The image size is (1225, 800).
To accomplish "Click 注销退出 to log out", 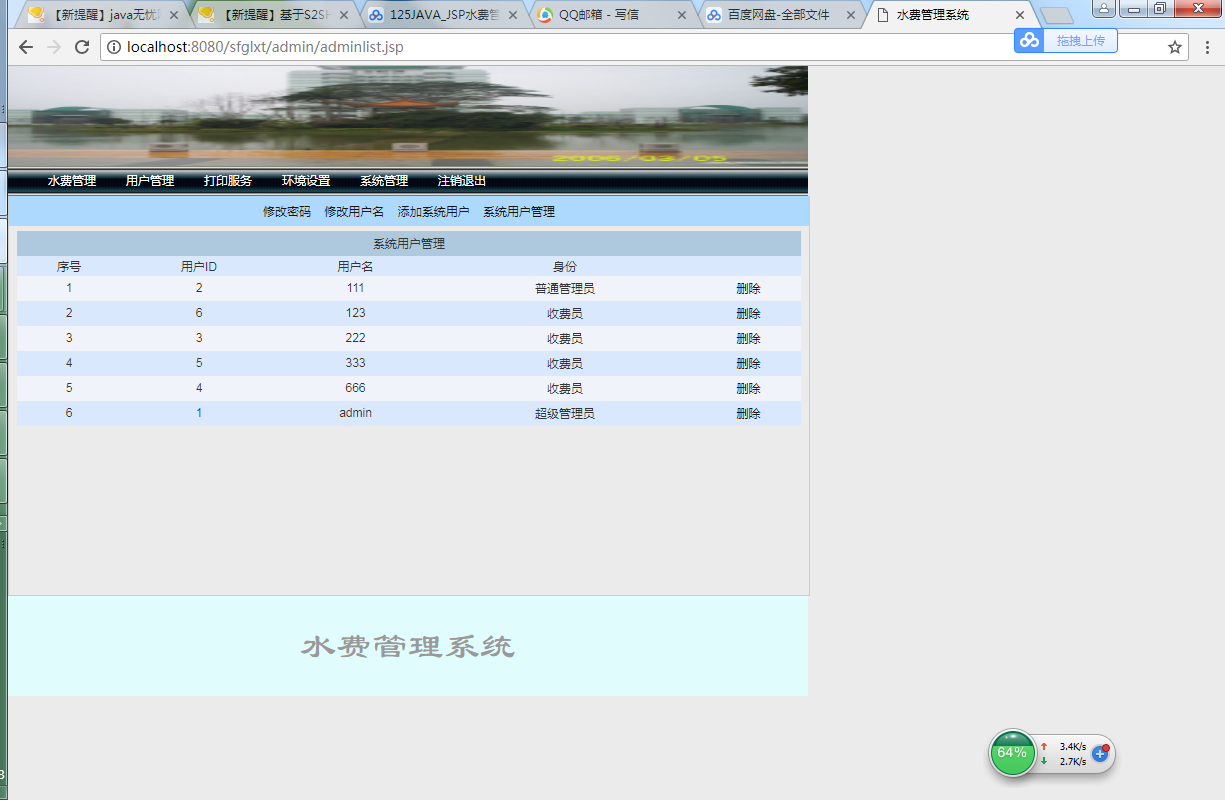I will point(462,181).
